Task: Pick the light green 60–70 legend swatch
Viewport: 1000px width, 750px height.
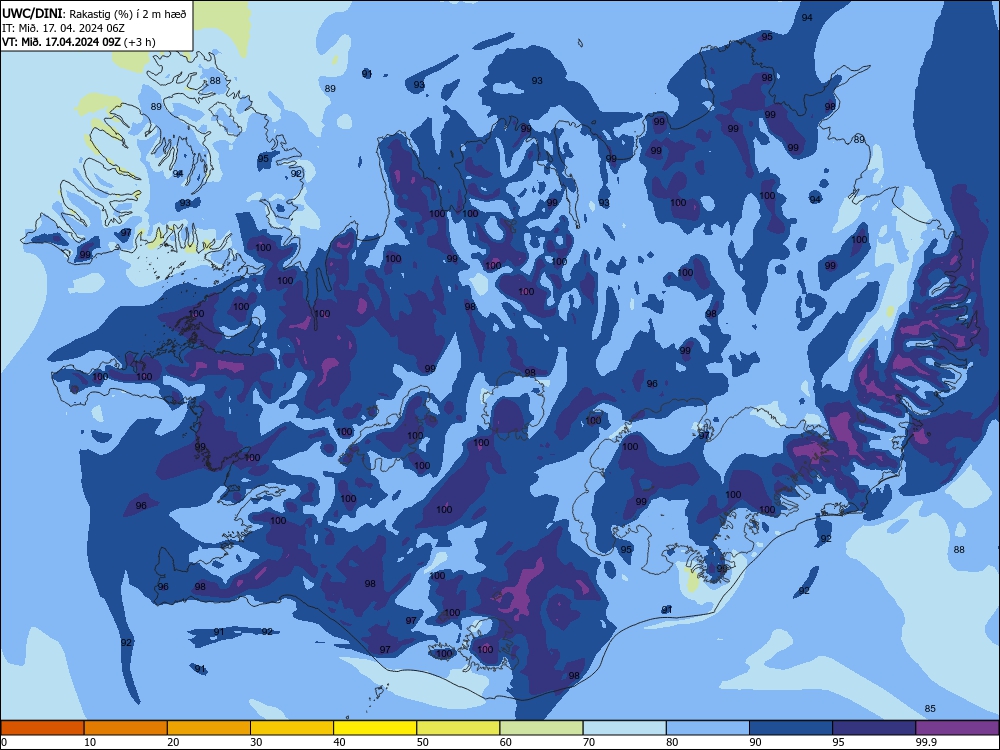Action: [x=541, y=728]
